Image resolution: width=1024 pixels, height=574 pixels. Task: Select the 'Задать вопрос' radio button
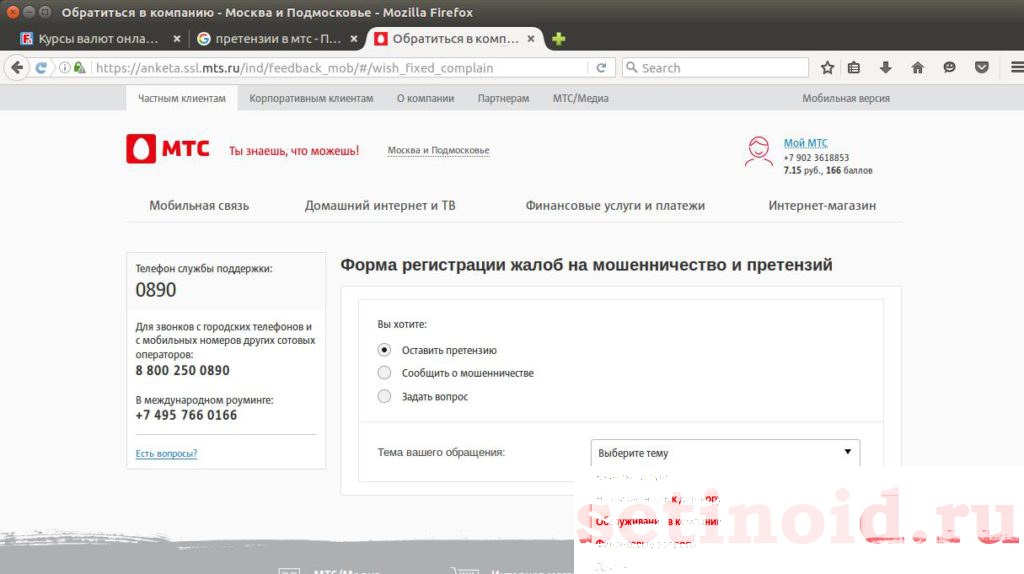click(384, 396)
